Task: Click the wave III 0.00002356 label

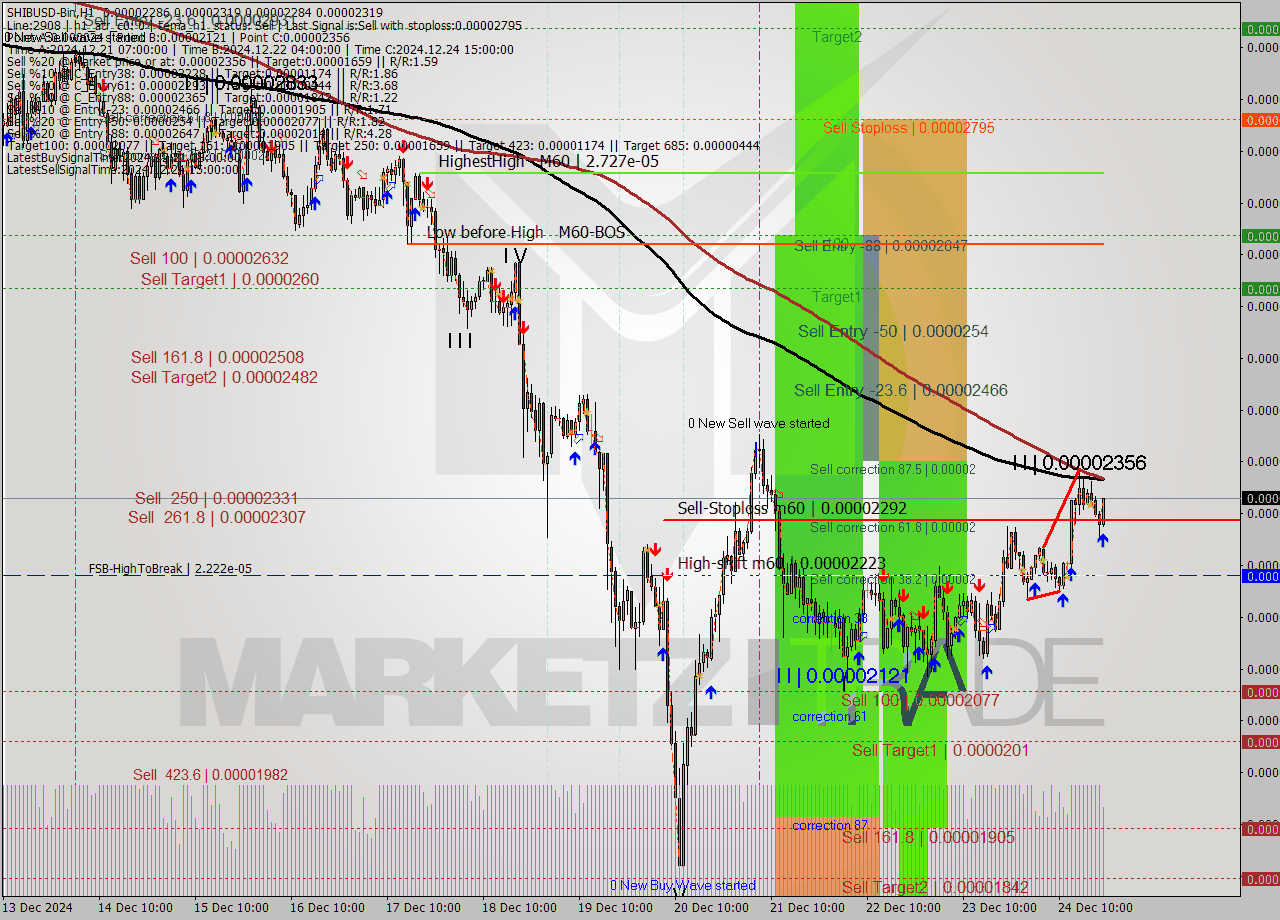Action: [x=1078, y=463]
